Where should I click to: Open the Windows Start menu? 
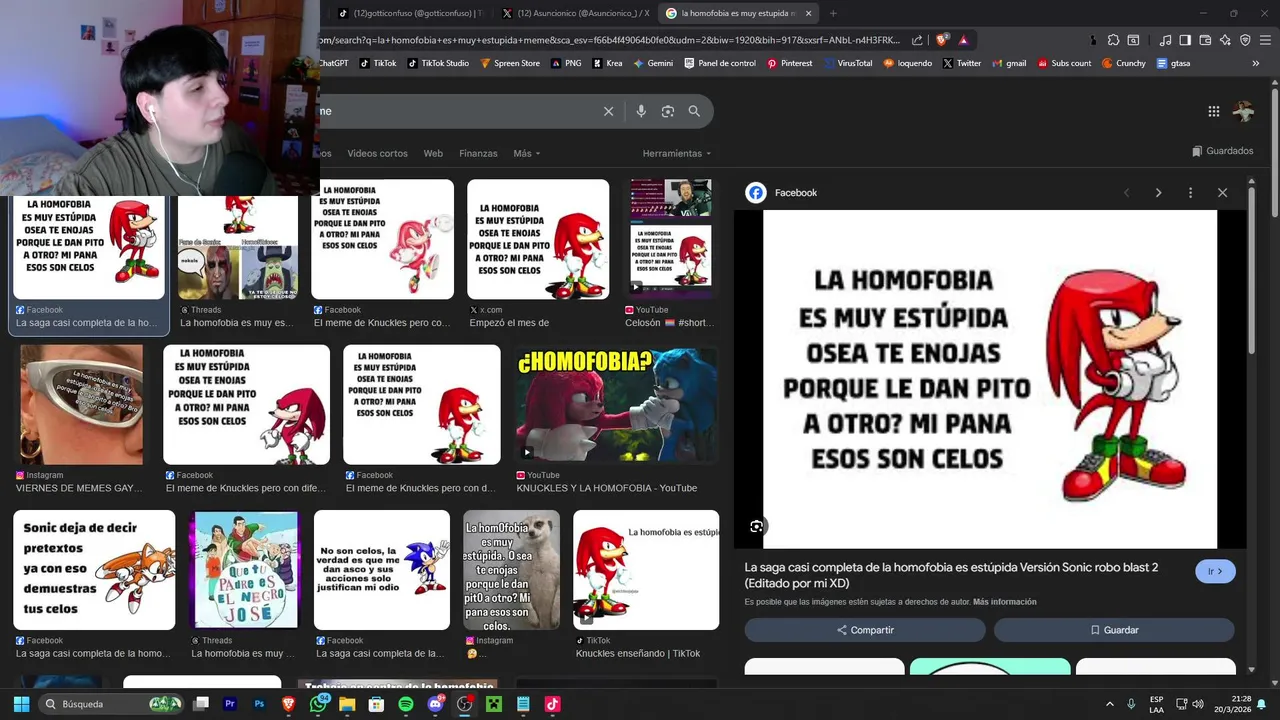21,704
